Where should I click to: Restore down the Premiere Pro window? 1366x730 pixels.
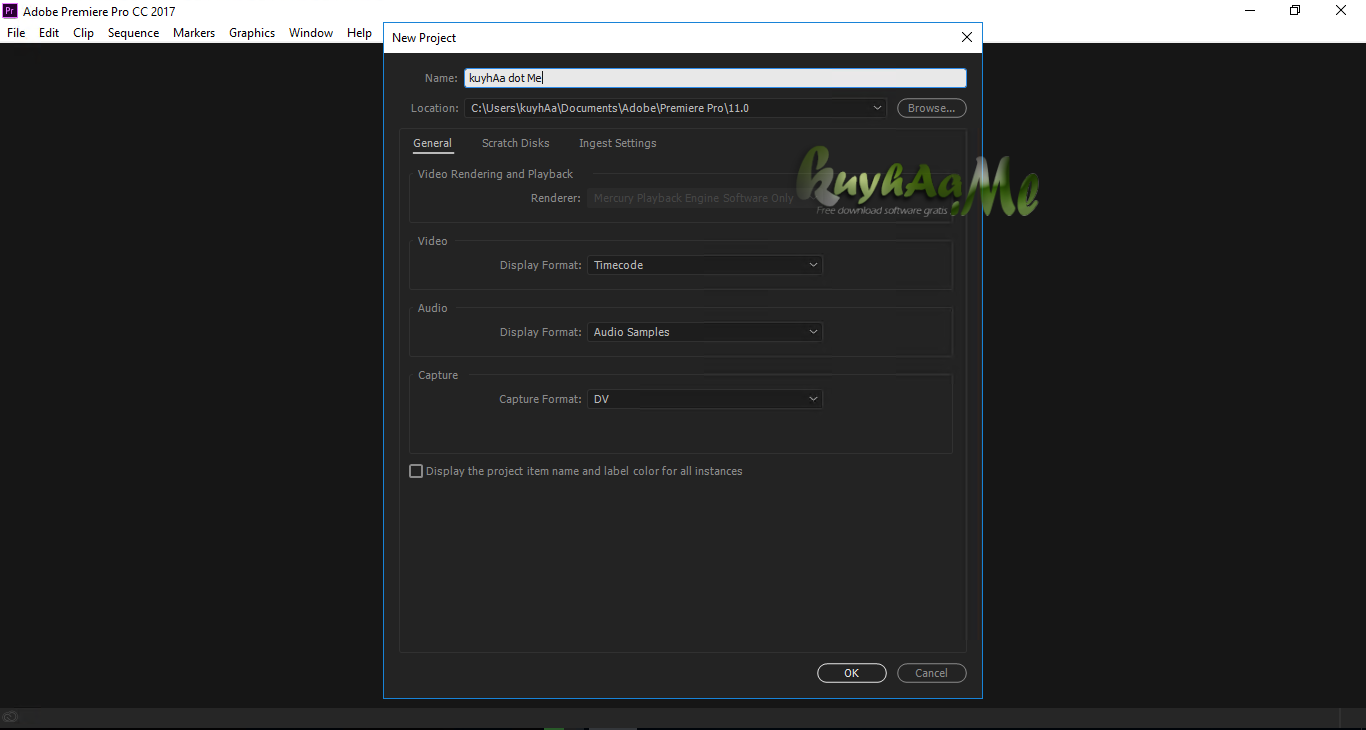[1295, 11]
